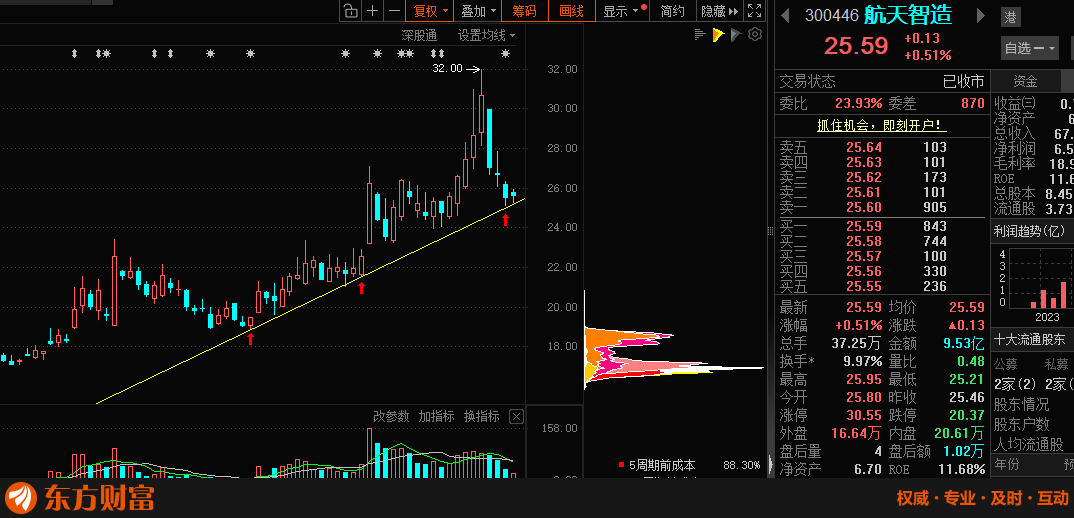The image size is (1074, 518).
Task: Click the 卖一 25.60 ask row
Action: coord(882,207)
